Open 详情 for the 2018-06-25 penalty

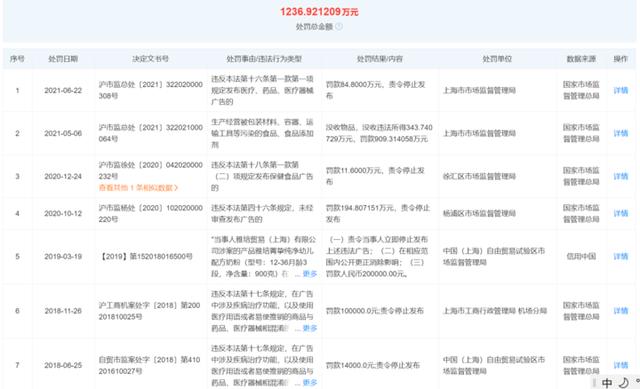click(620, 365)
